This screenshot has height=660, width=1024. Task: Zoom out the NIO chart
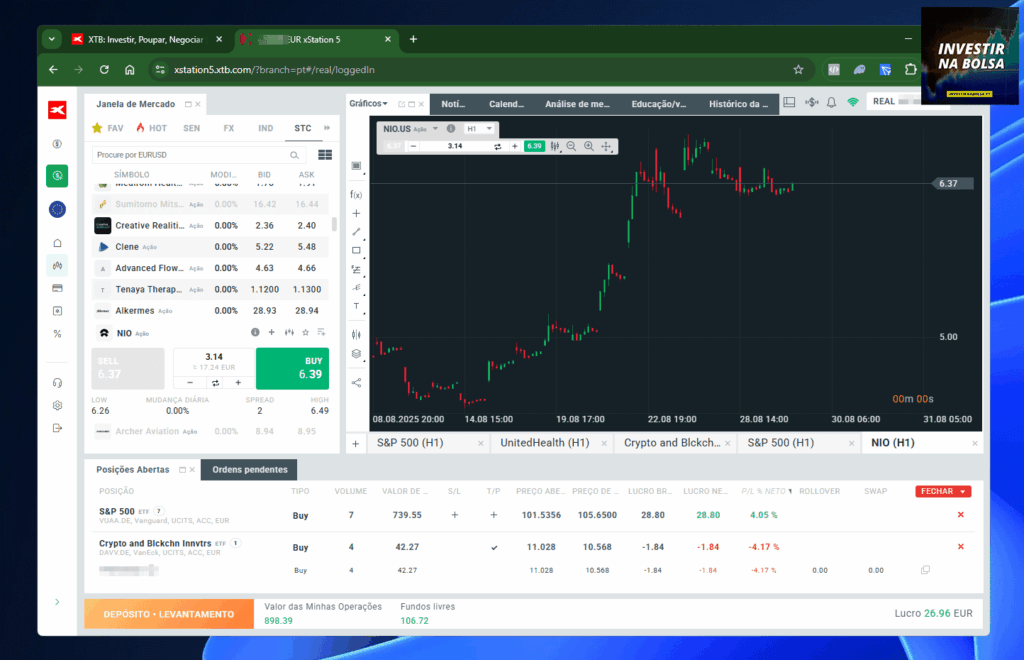pos(571,146)
